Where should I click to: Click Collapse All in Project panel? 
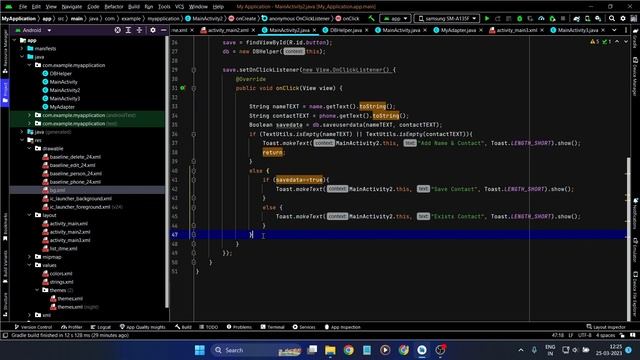(139, 30)
